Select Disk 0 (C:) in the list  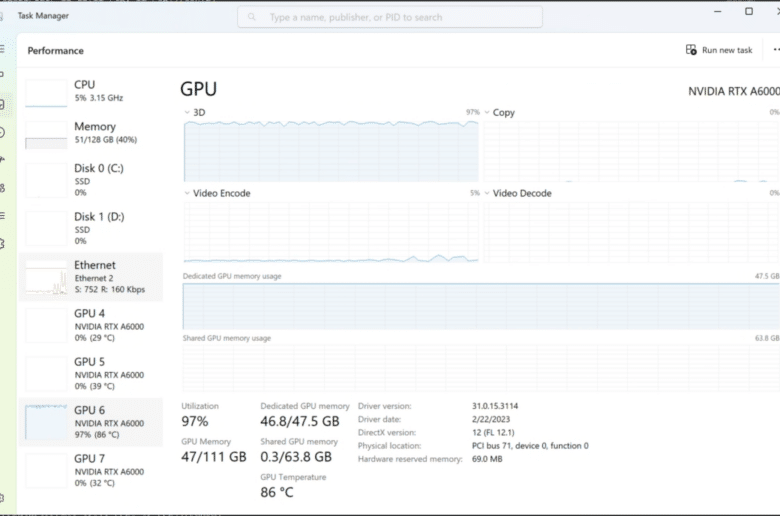point(91,180)
